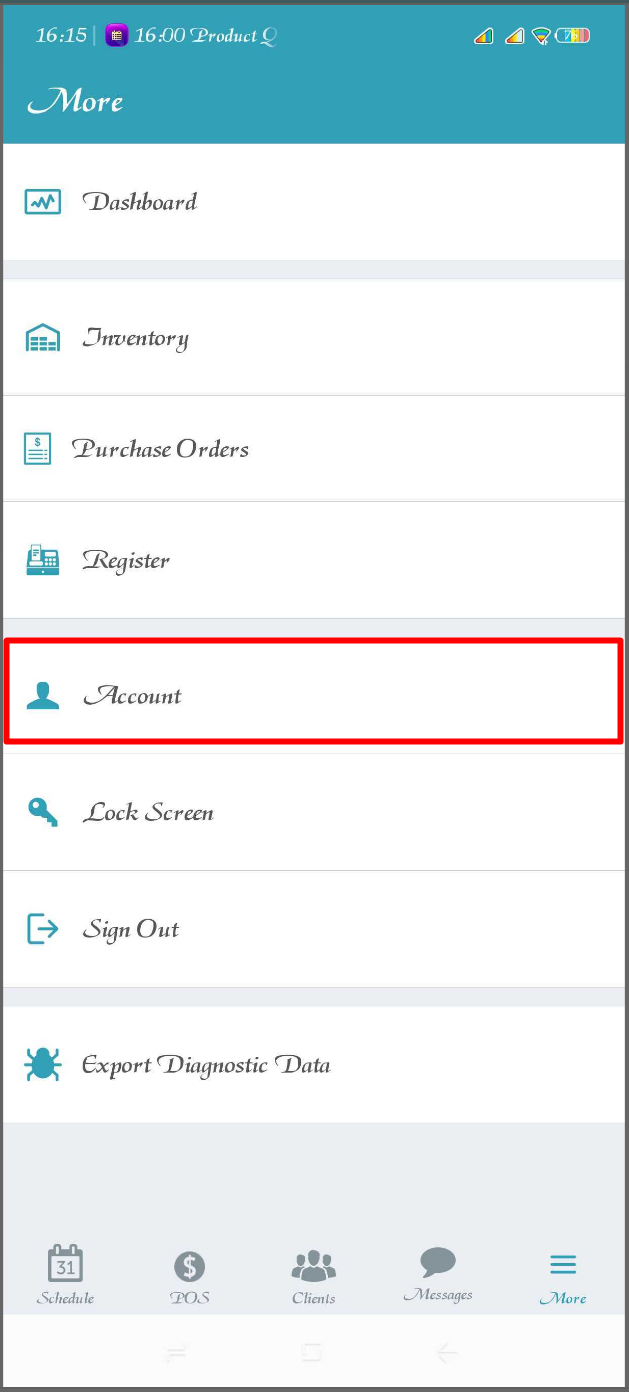The image size is (629, 1392).
Task: Open the POS tab
Action: point(190,1277)
